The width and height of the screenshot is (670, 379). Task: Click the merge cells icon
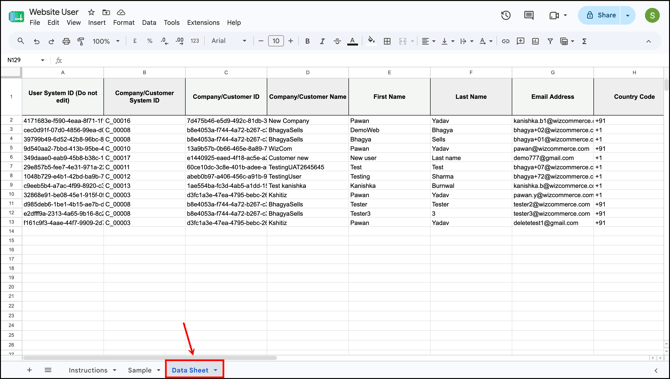coord(402,41)
